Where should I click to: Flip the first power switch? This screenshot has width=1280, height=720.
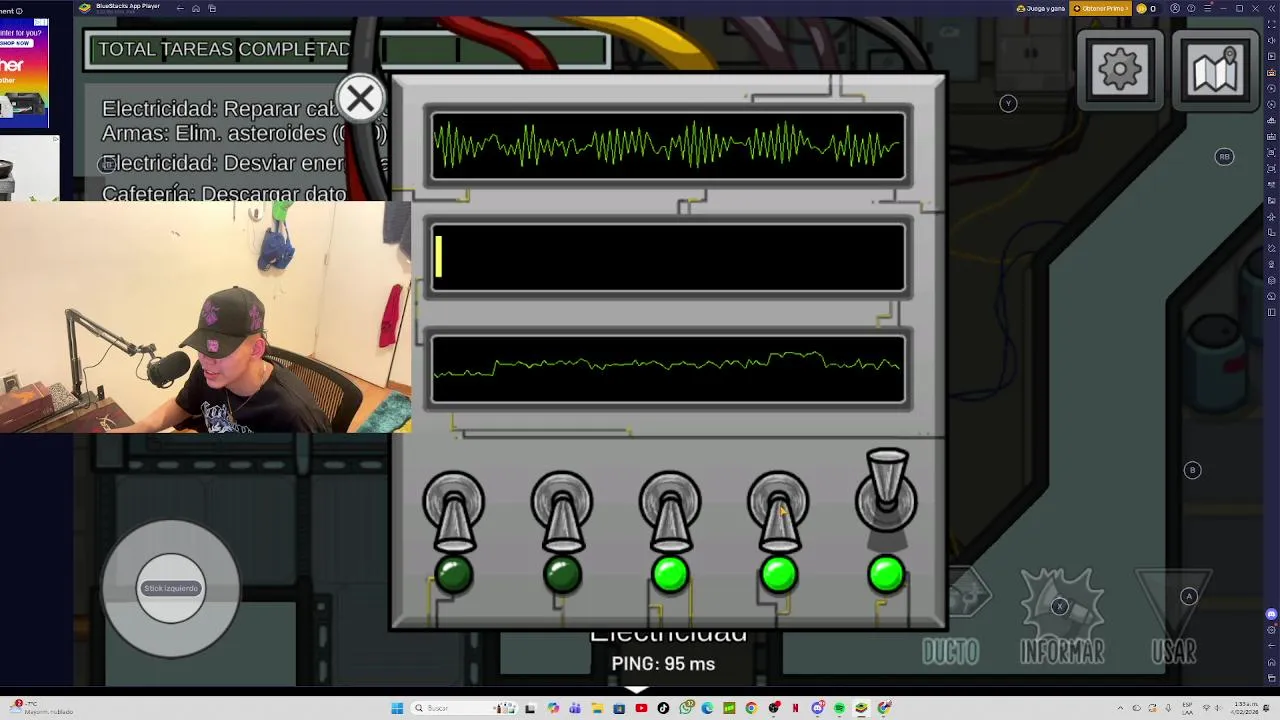[454, 512]
